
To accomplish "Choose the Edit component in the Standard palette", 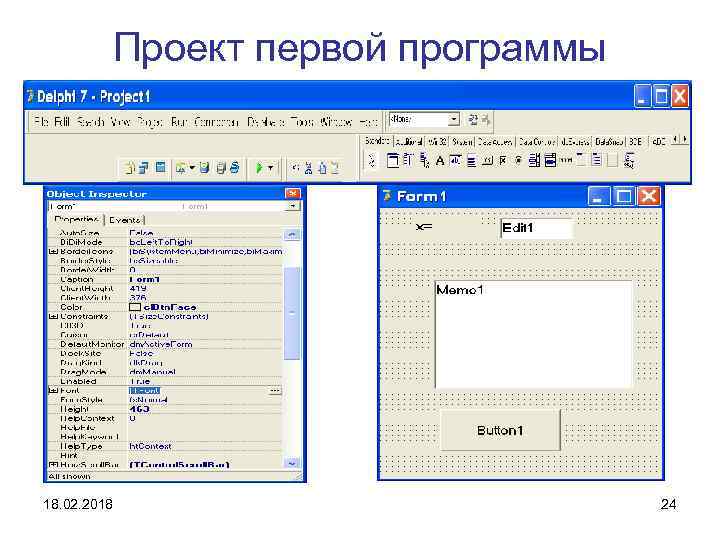I will (x=456, y=160).
